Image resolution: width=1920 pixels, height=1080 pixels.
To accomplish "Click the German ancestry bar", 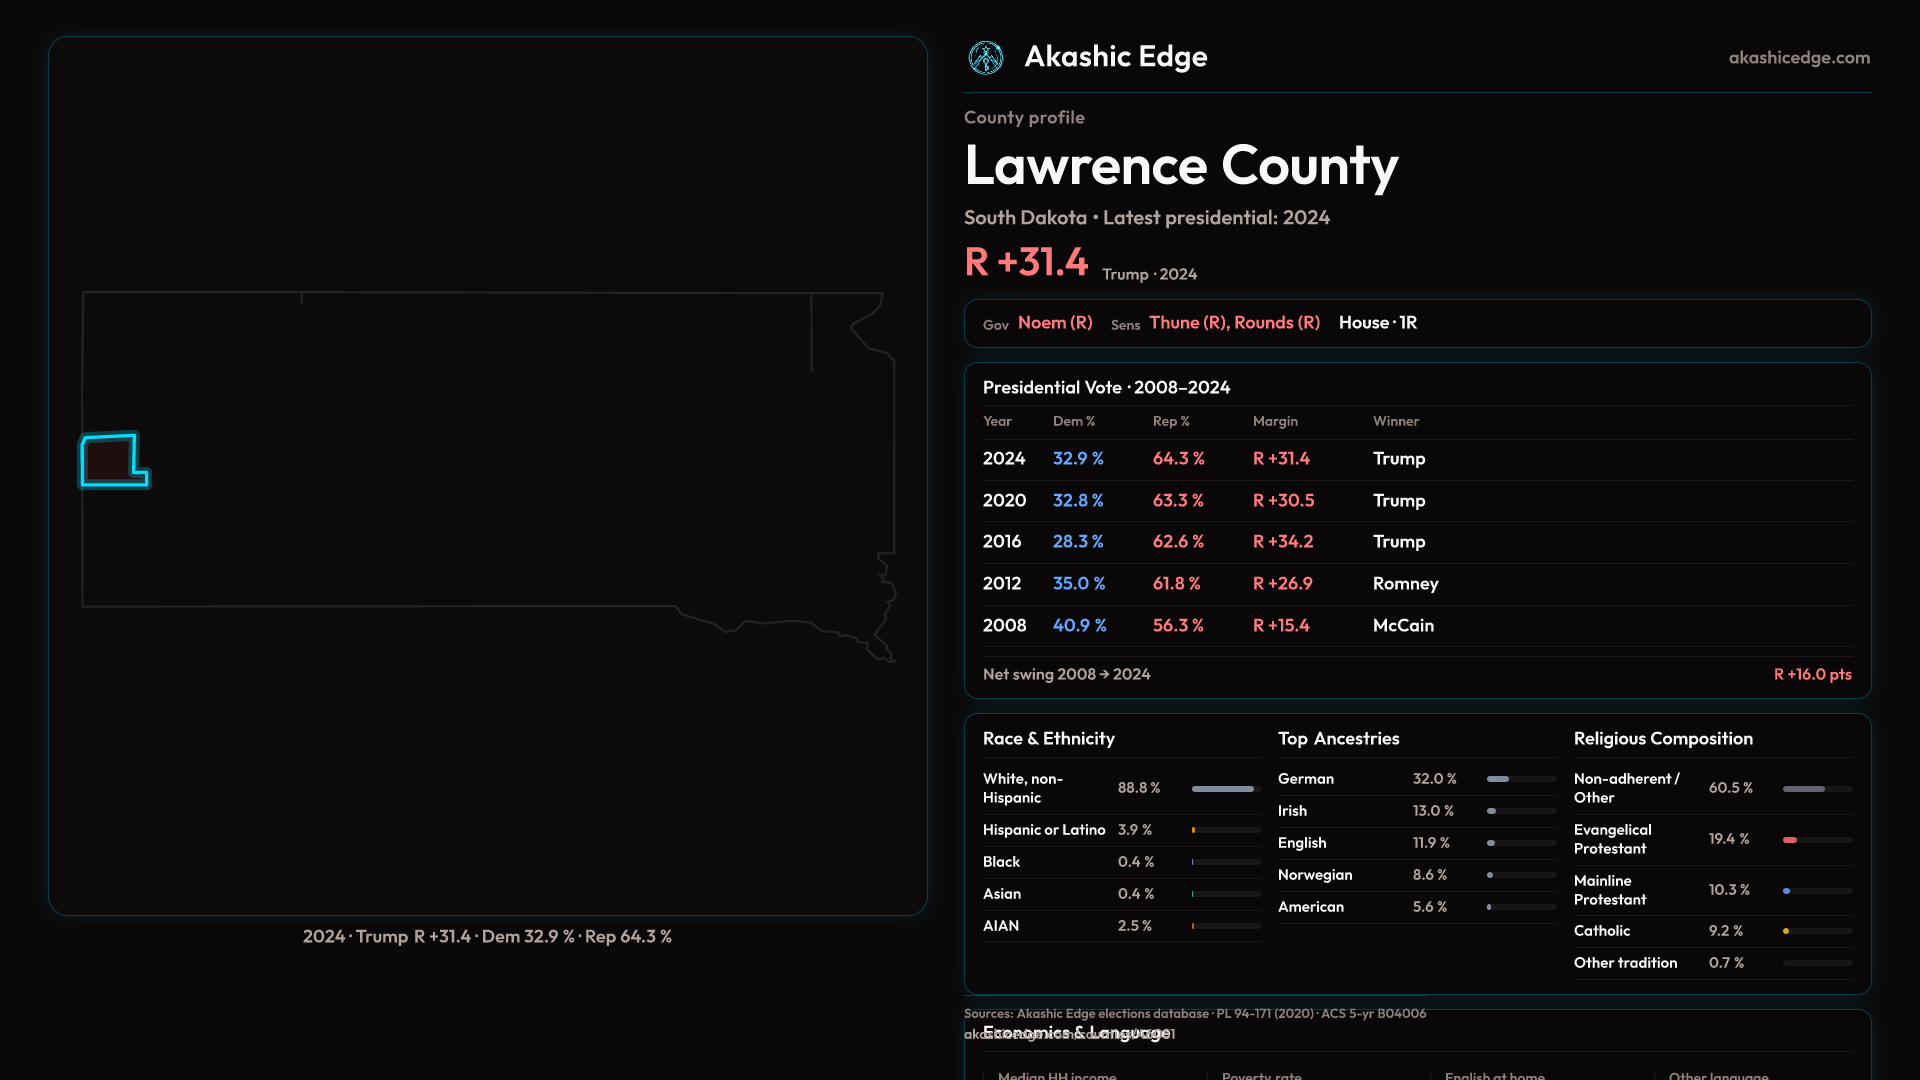I will [1498, 779].
